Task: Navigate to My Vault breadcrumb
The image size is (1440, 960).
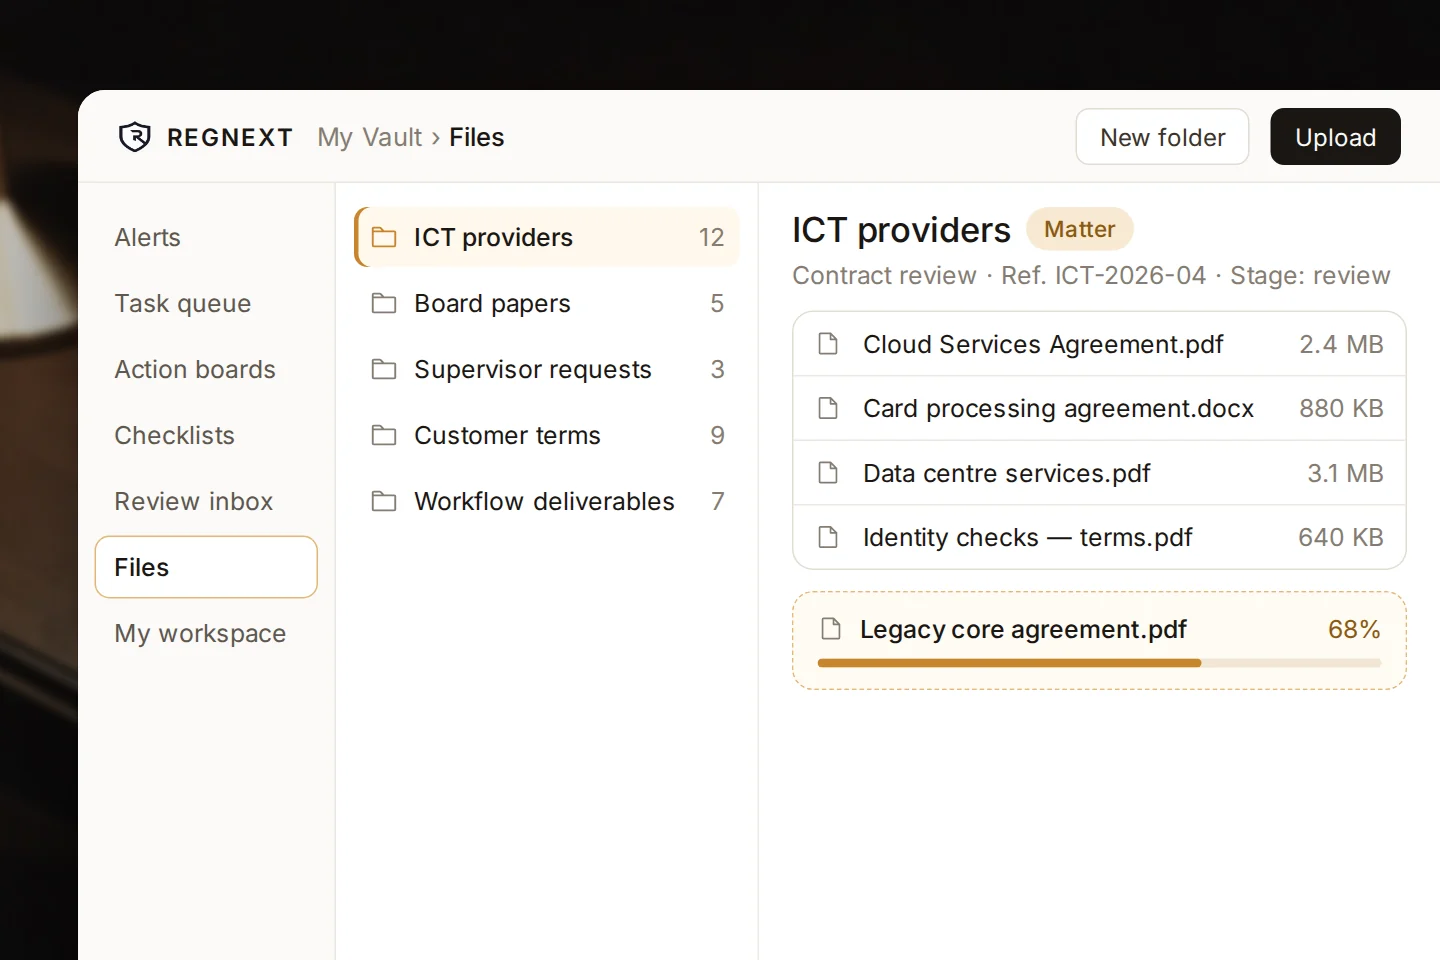Action: click(370, 137)
